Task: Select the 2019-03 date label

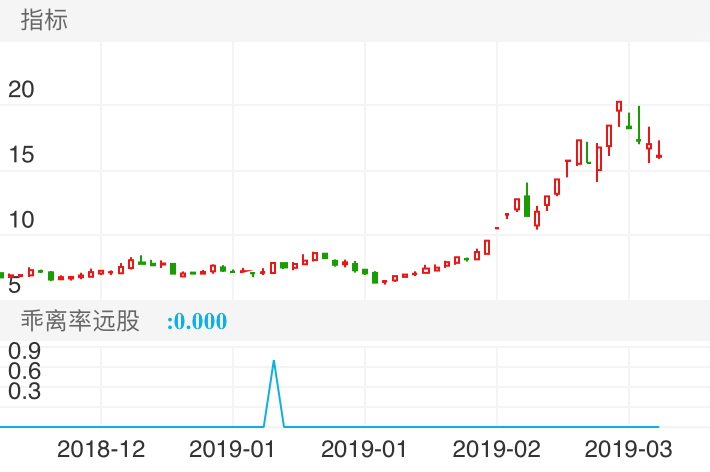Action: click(x=628, y=450)
